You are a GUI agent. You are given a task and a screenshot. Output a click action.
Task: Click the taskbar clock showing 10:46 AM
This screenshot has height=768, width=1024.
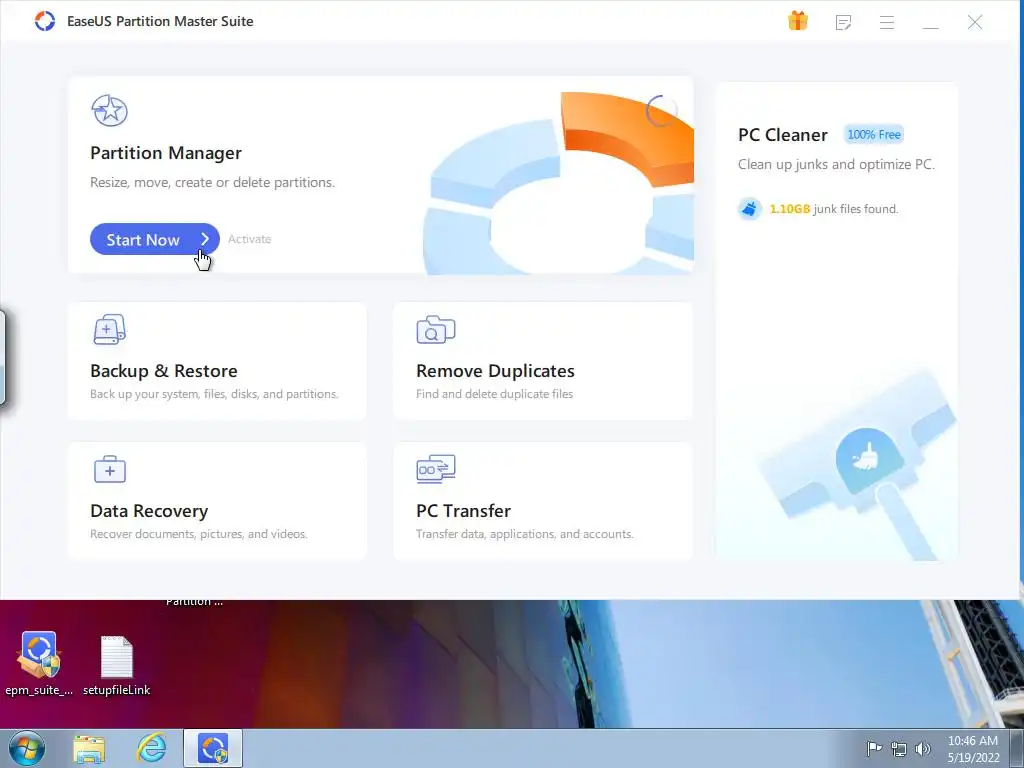coord(973,748)
